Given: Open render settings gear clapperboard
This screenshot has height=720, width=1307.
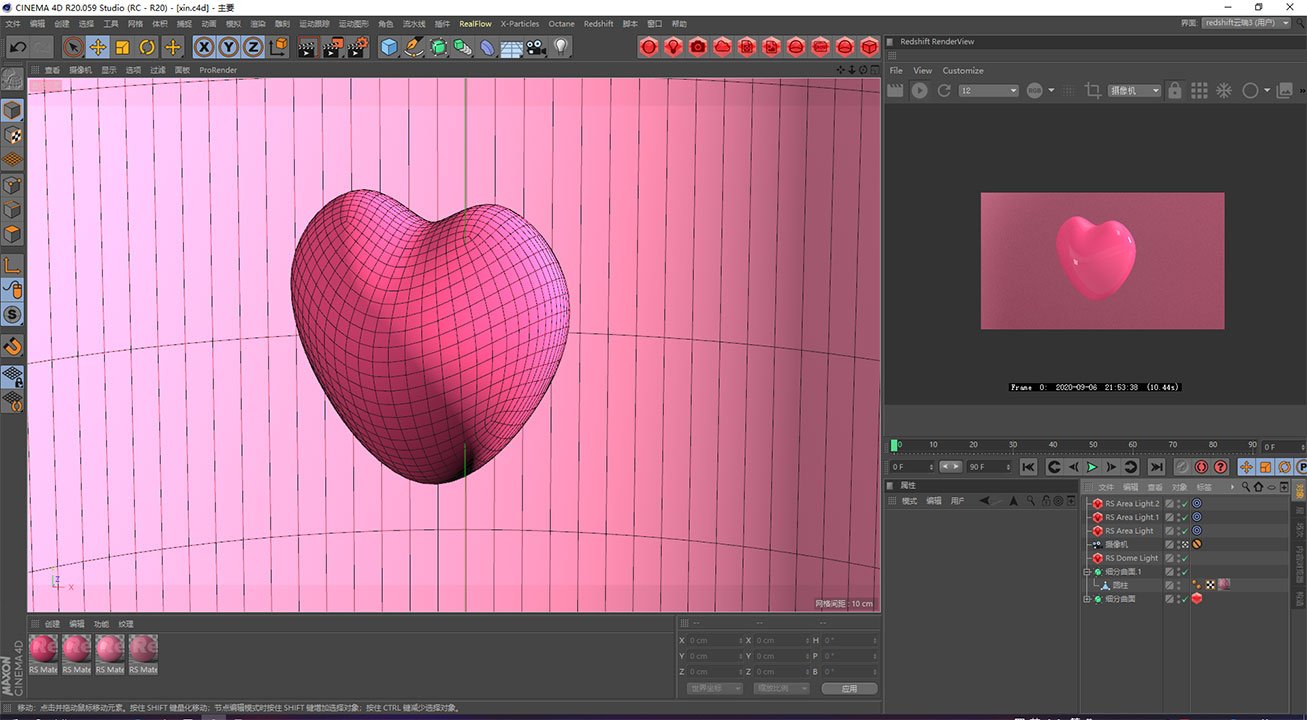Looking at the screenshot, I should pyautogui.click(x=358, y=47).
